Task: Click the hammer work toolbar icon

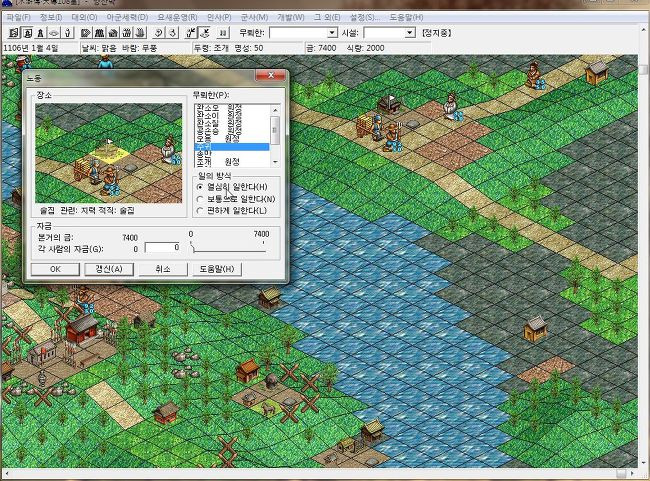Action: click(191, 32)
